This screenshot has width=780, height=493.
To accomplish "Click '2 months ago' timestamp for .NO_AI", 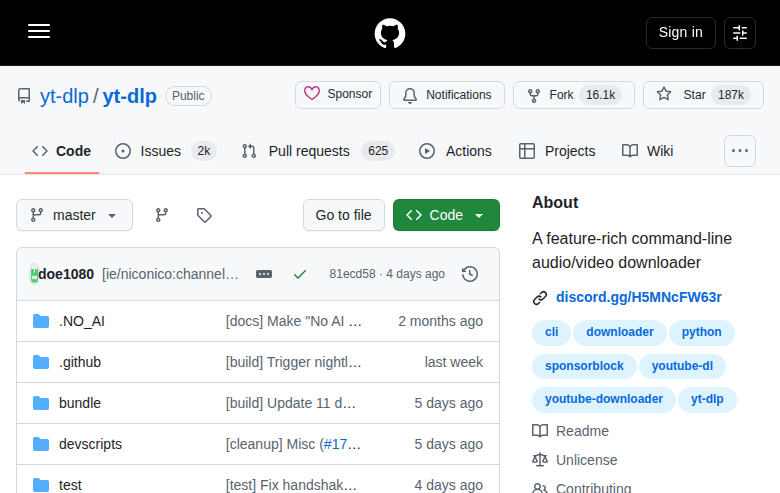I will click(x=440, y=321).
